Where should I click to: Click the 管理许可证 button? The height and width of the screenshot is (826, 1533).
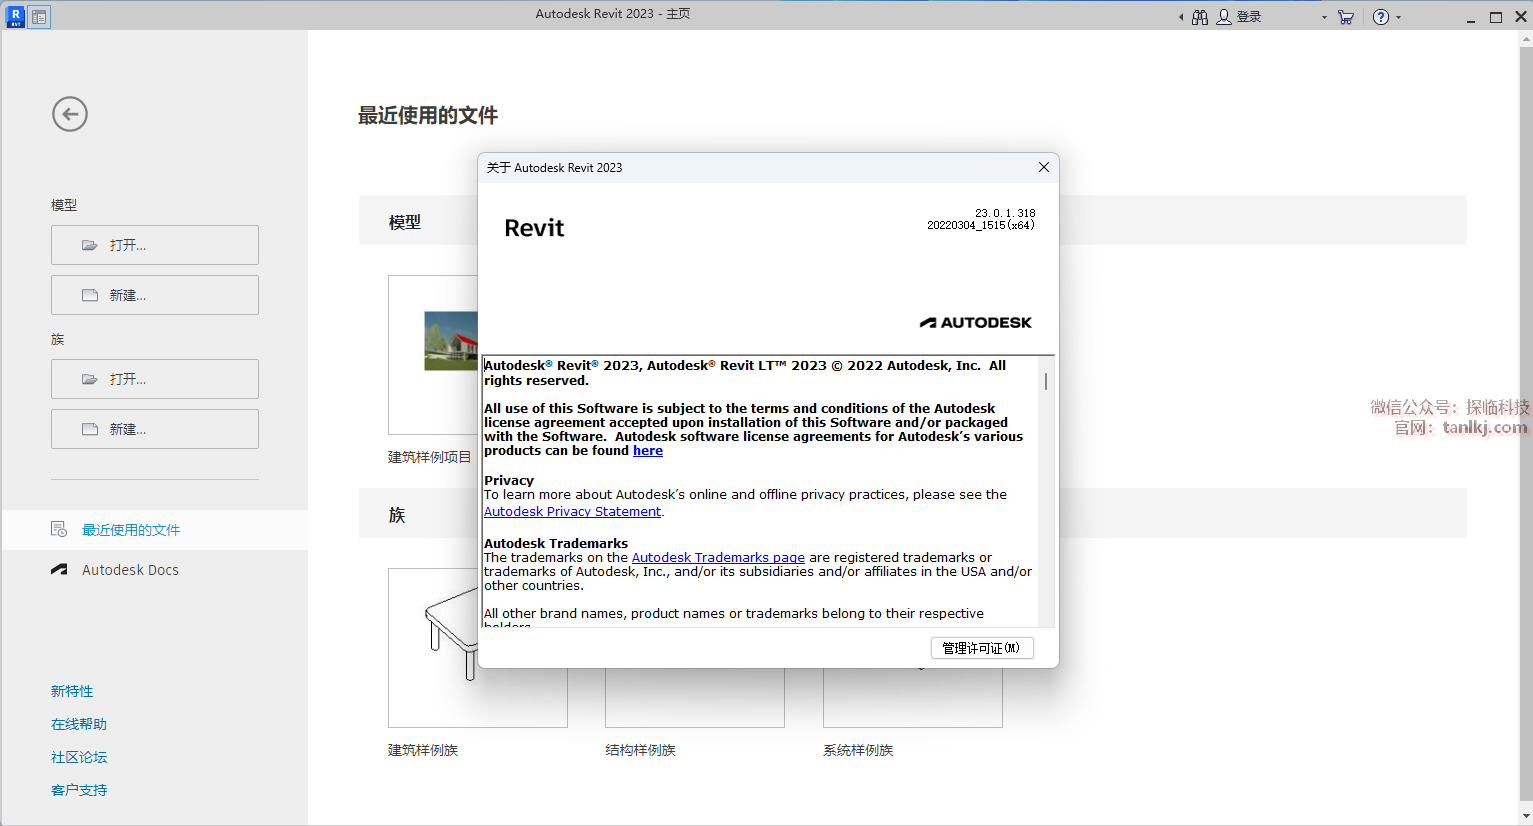pyautogui.click(x=981, y=648)
